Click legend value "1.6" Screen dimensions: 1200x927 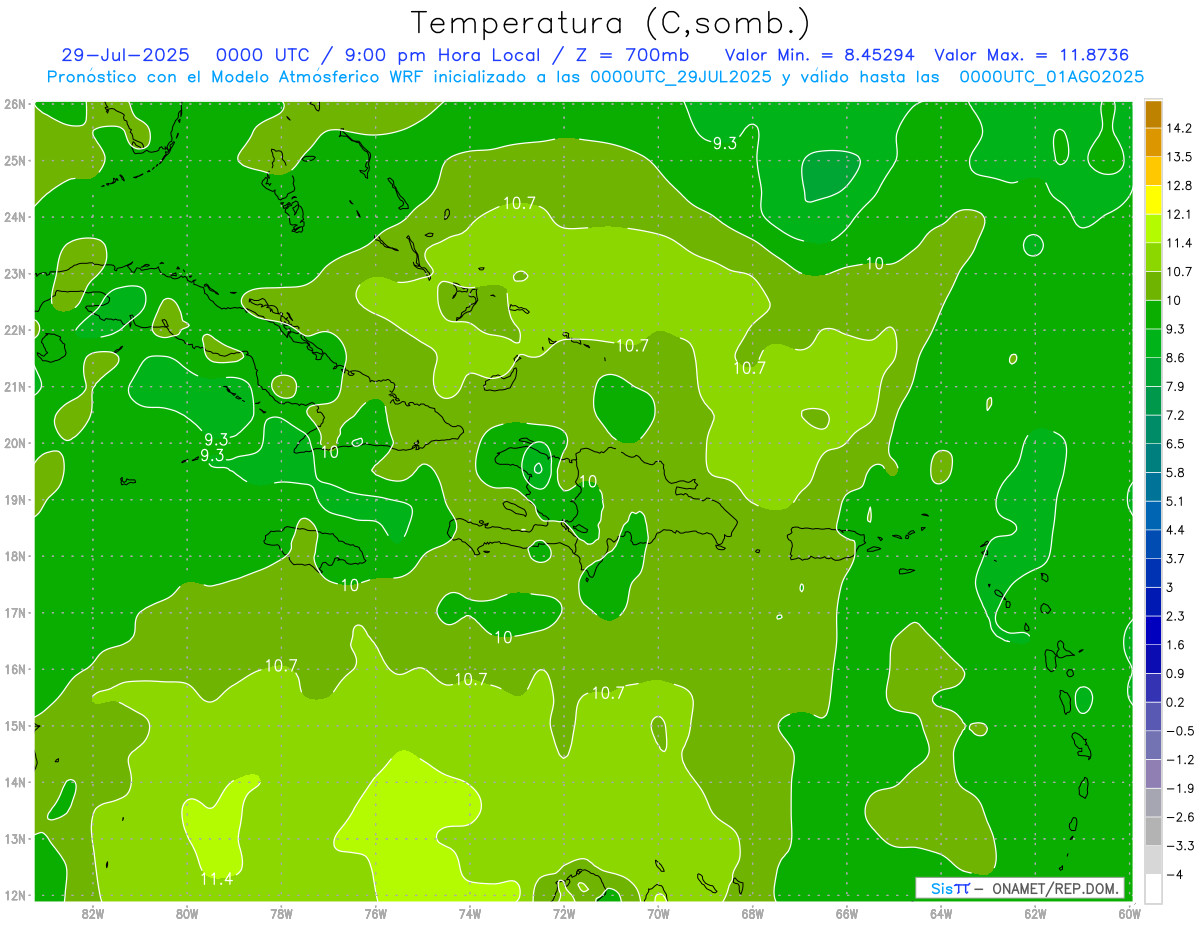coord(1175,645)
